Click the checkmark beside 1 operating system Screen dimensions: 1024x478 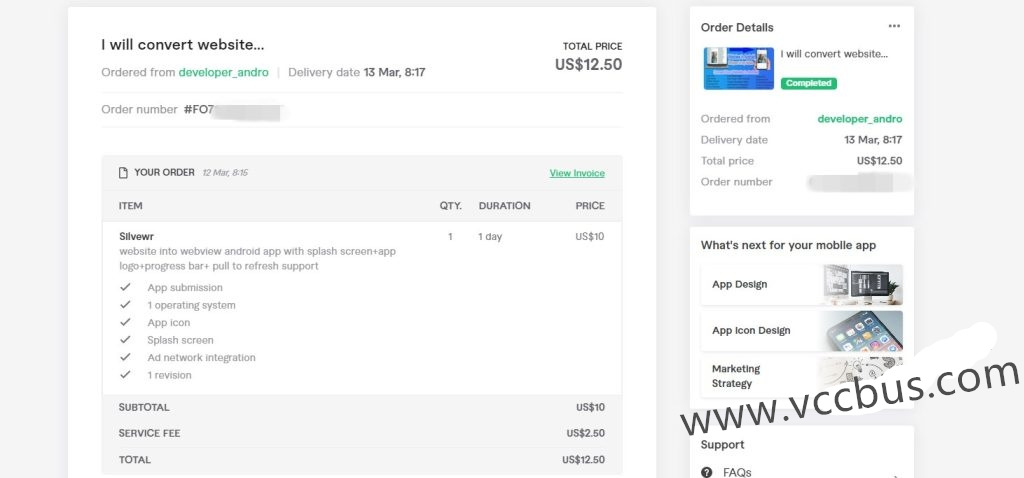(126, 305)
